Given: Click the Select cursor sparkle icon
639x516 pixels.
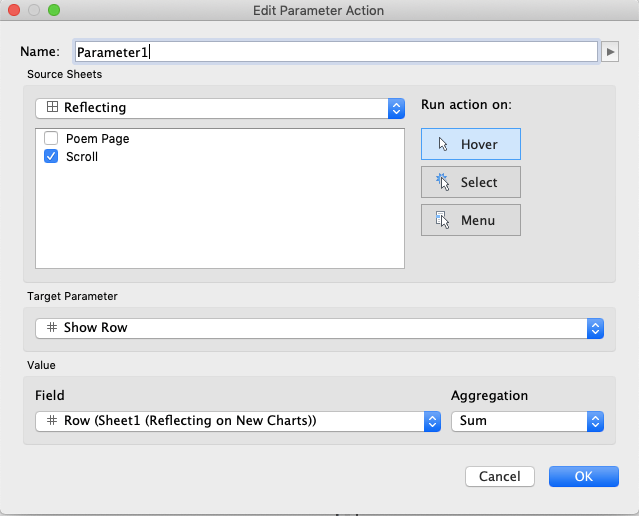Looking at the screenshot, I should pos(440,182).
